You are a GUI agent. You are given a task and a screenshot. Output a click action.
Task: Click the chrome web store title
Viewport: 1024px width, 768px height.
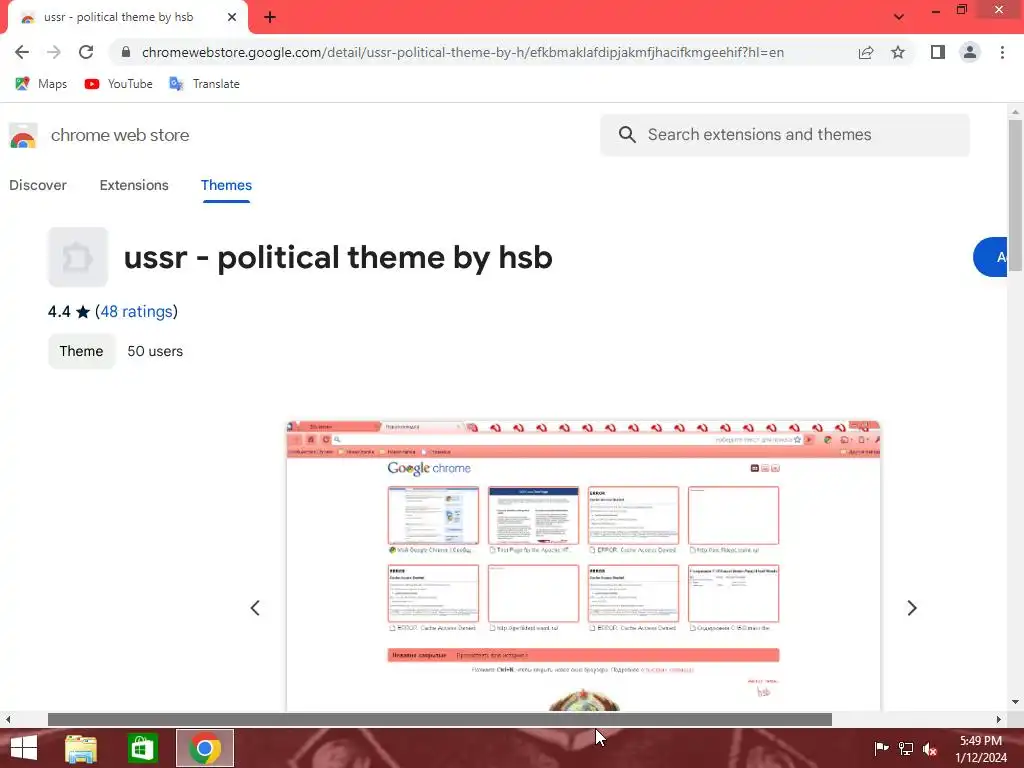(120, 135)
